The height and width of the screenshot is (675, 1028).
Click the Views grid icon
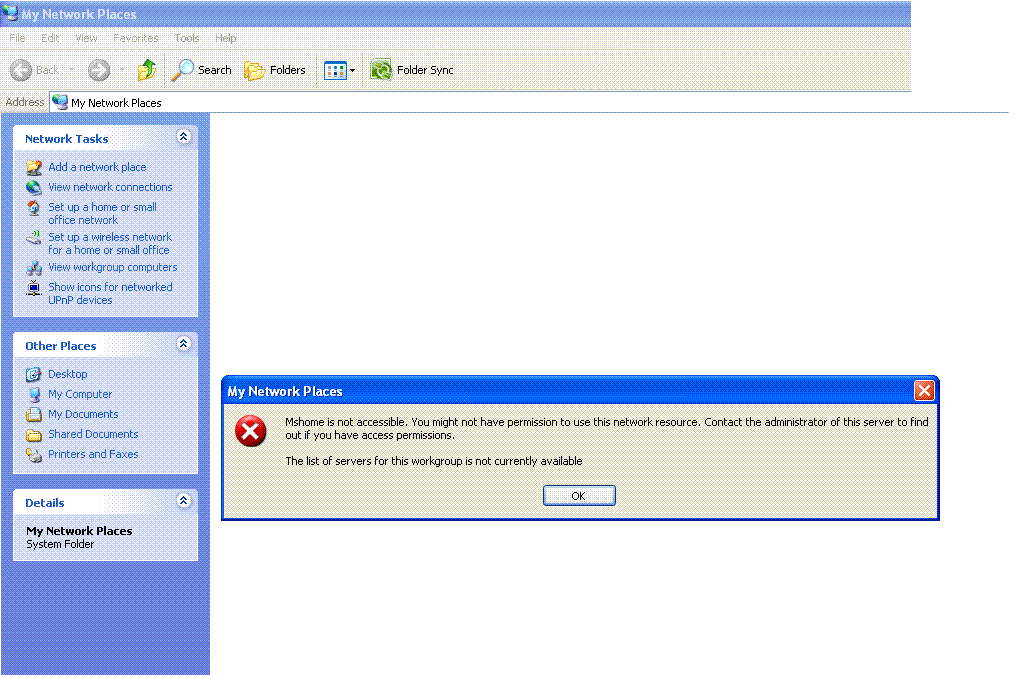click(335, 70)
